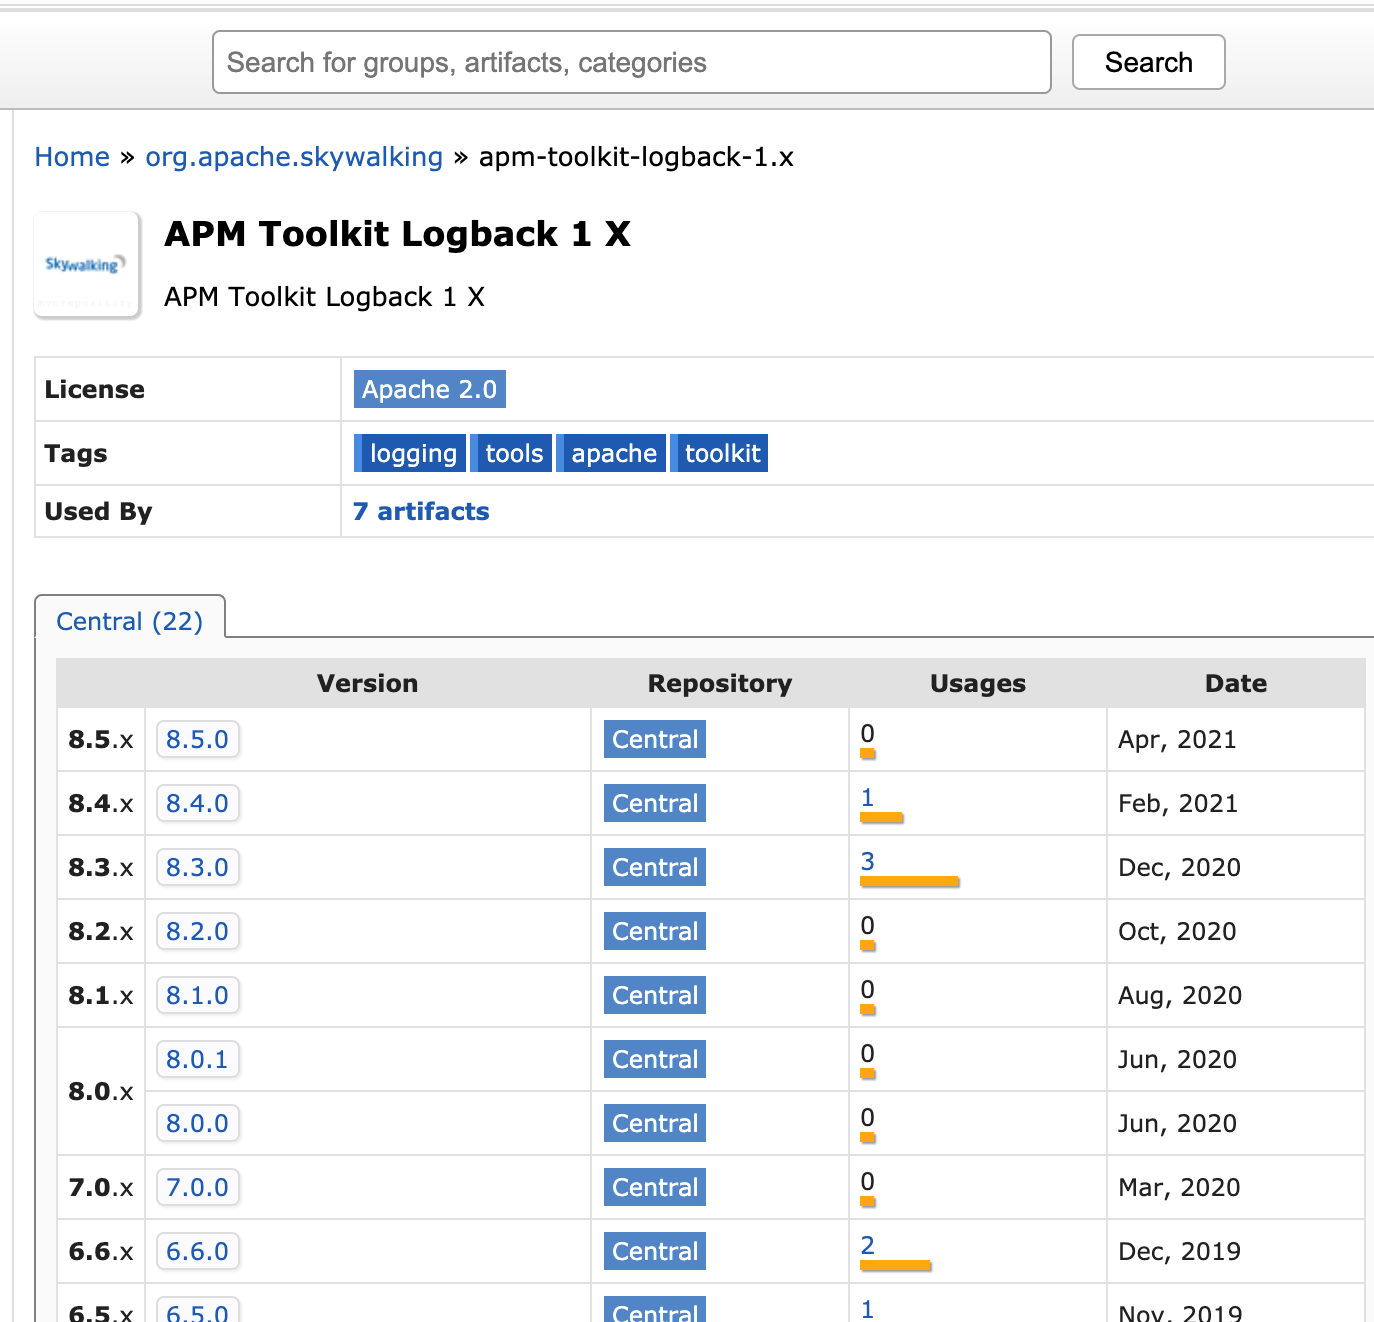Focus the groups, artifacts, categories search field
Viewport: 1374px width, 1322px height.
[x=632, y=62]
